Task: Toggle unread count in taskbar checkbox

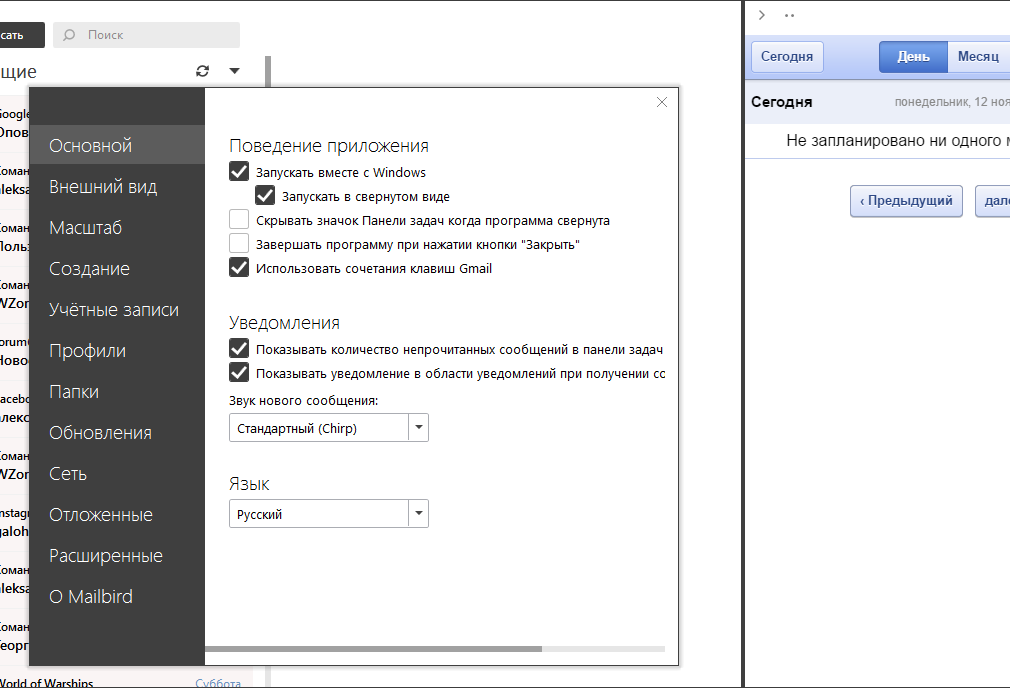Action: click(x=239, y=349)
